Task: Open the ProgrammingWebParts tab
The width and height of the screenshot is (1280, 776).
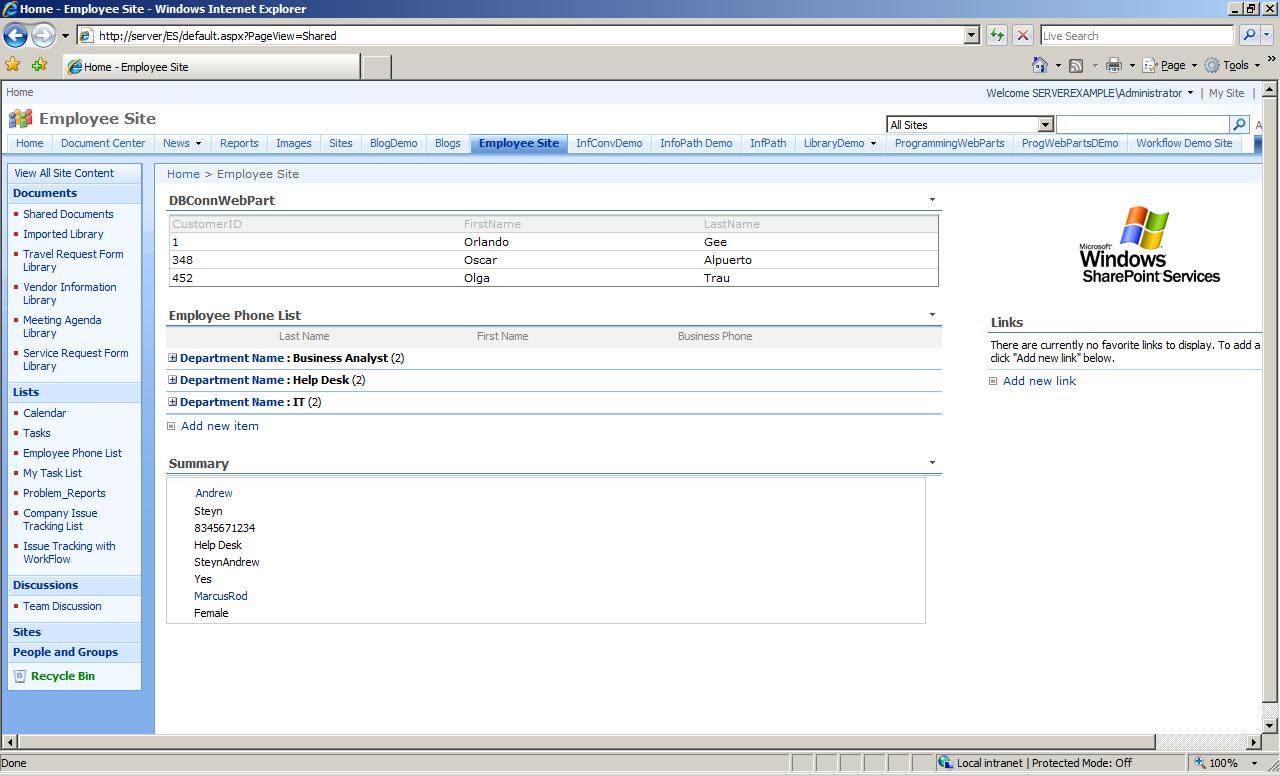Action: 949,143
